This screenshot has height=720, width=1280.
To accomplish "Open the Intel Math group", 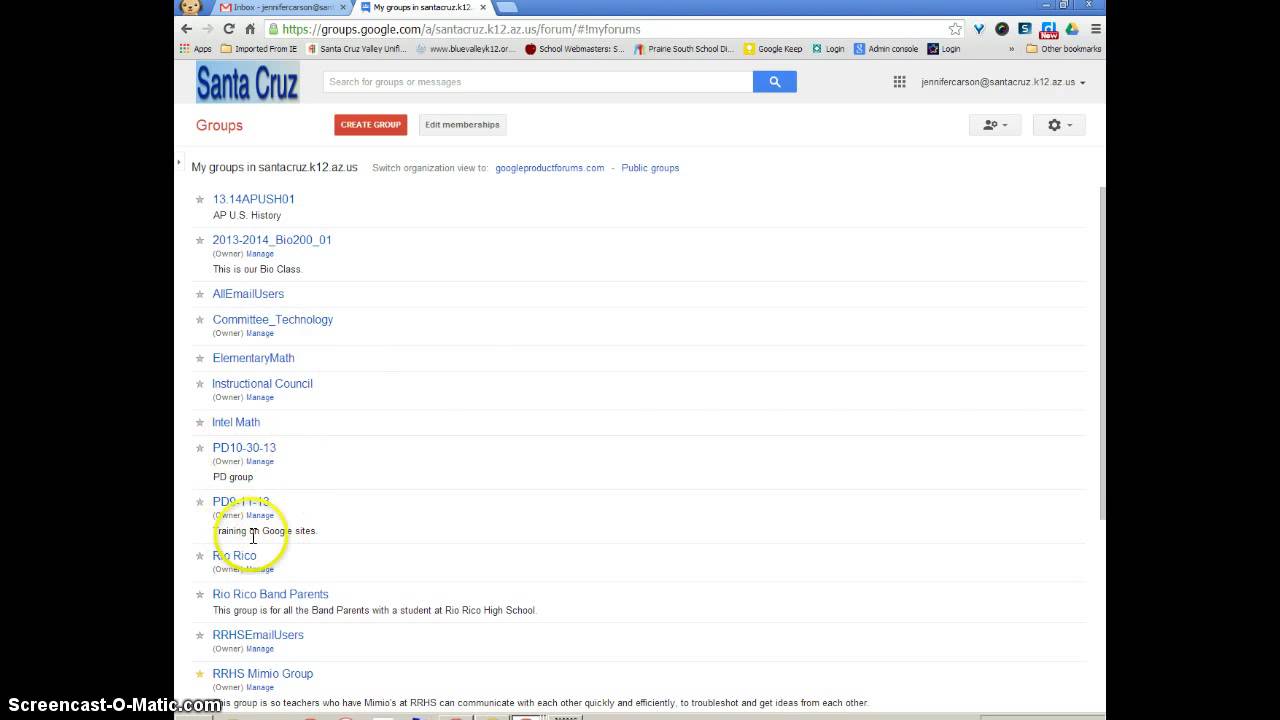I will coord(236,422).
